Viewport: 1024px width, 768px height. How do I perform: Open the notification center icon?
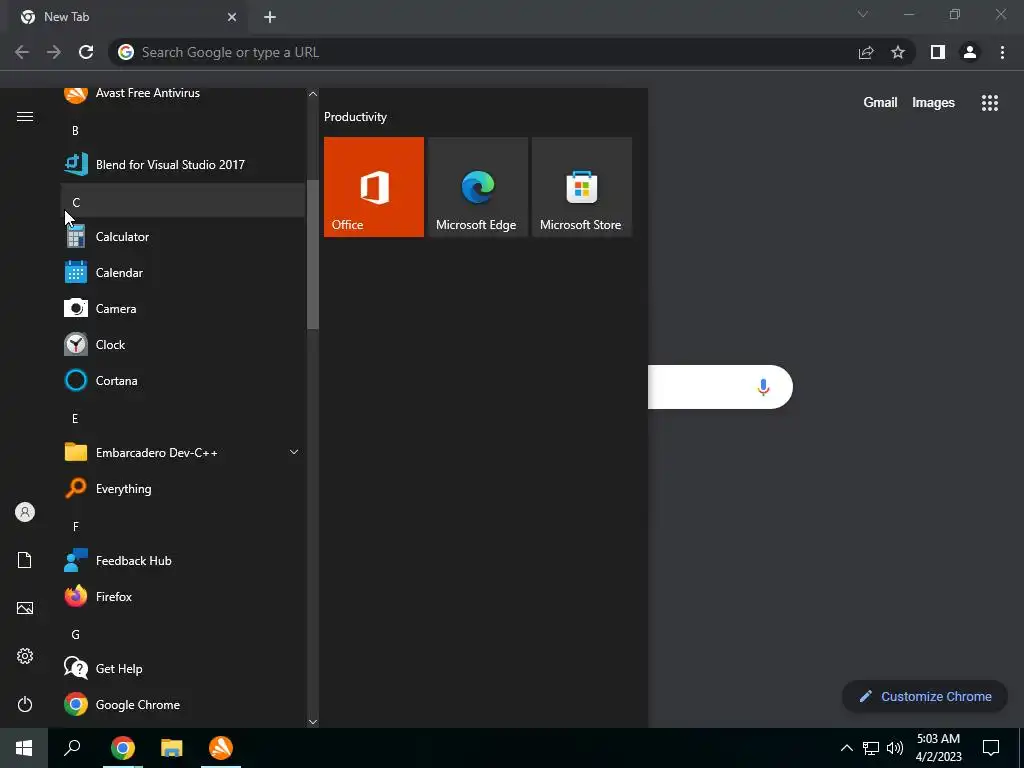point(991,748)
